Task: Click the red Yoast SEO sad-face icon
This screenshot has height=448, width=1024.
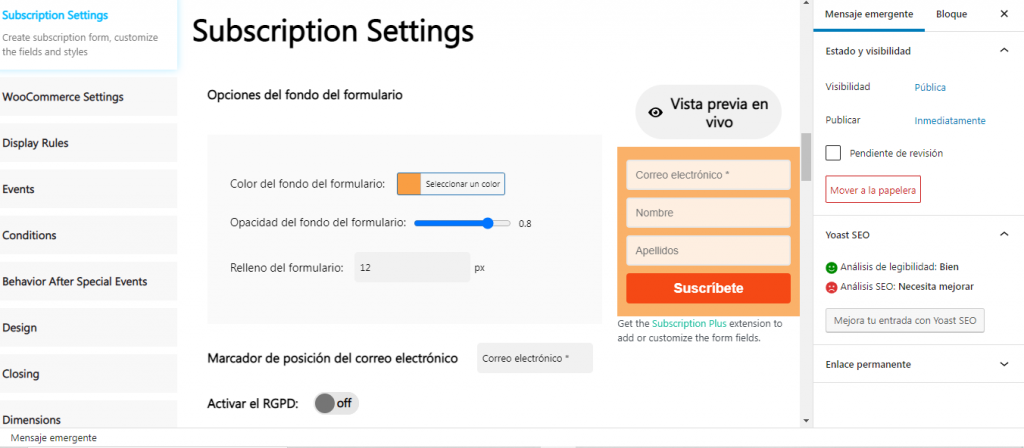Action: 832,287
